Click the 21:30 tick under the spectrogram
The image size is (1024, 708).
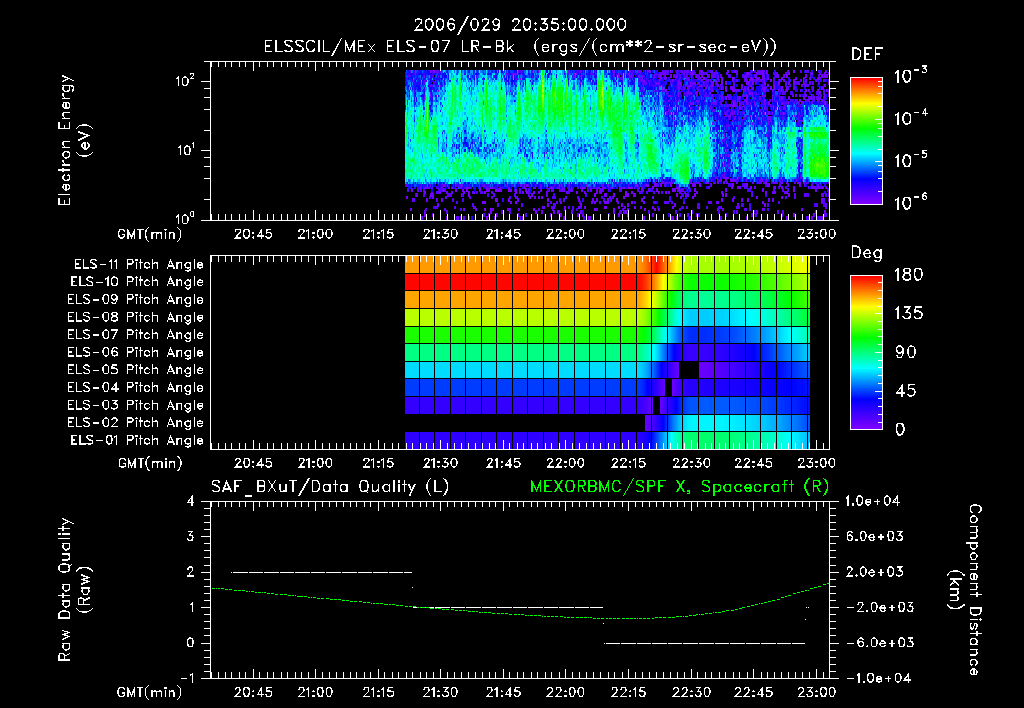440,234
